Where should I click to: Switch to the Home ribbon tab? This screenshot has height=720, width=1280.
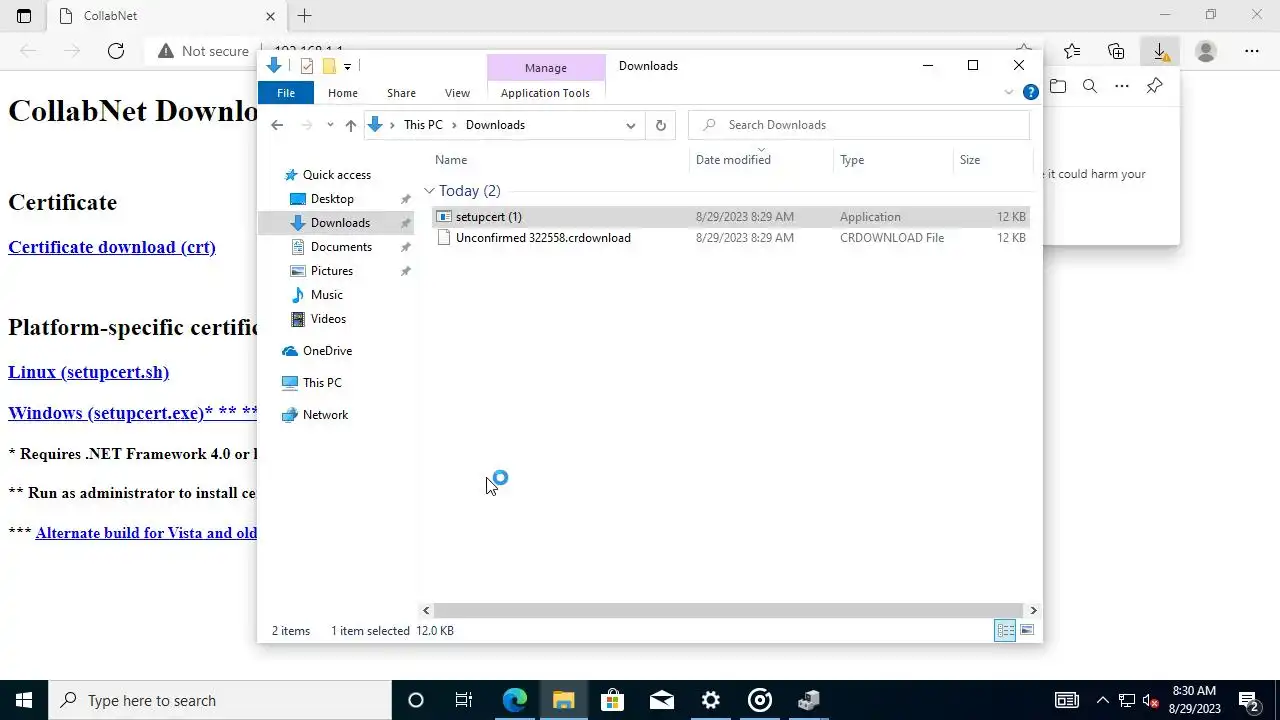(343, 93)
